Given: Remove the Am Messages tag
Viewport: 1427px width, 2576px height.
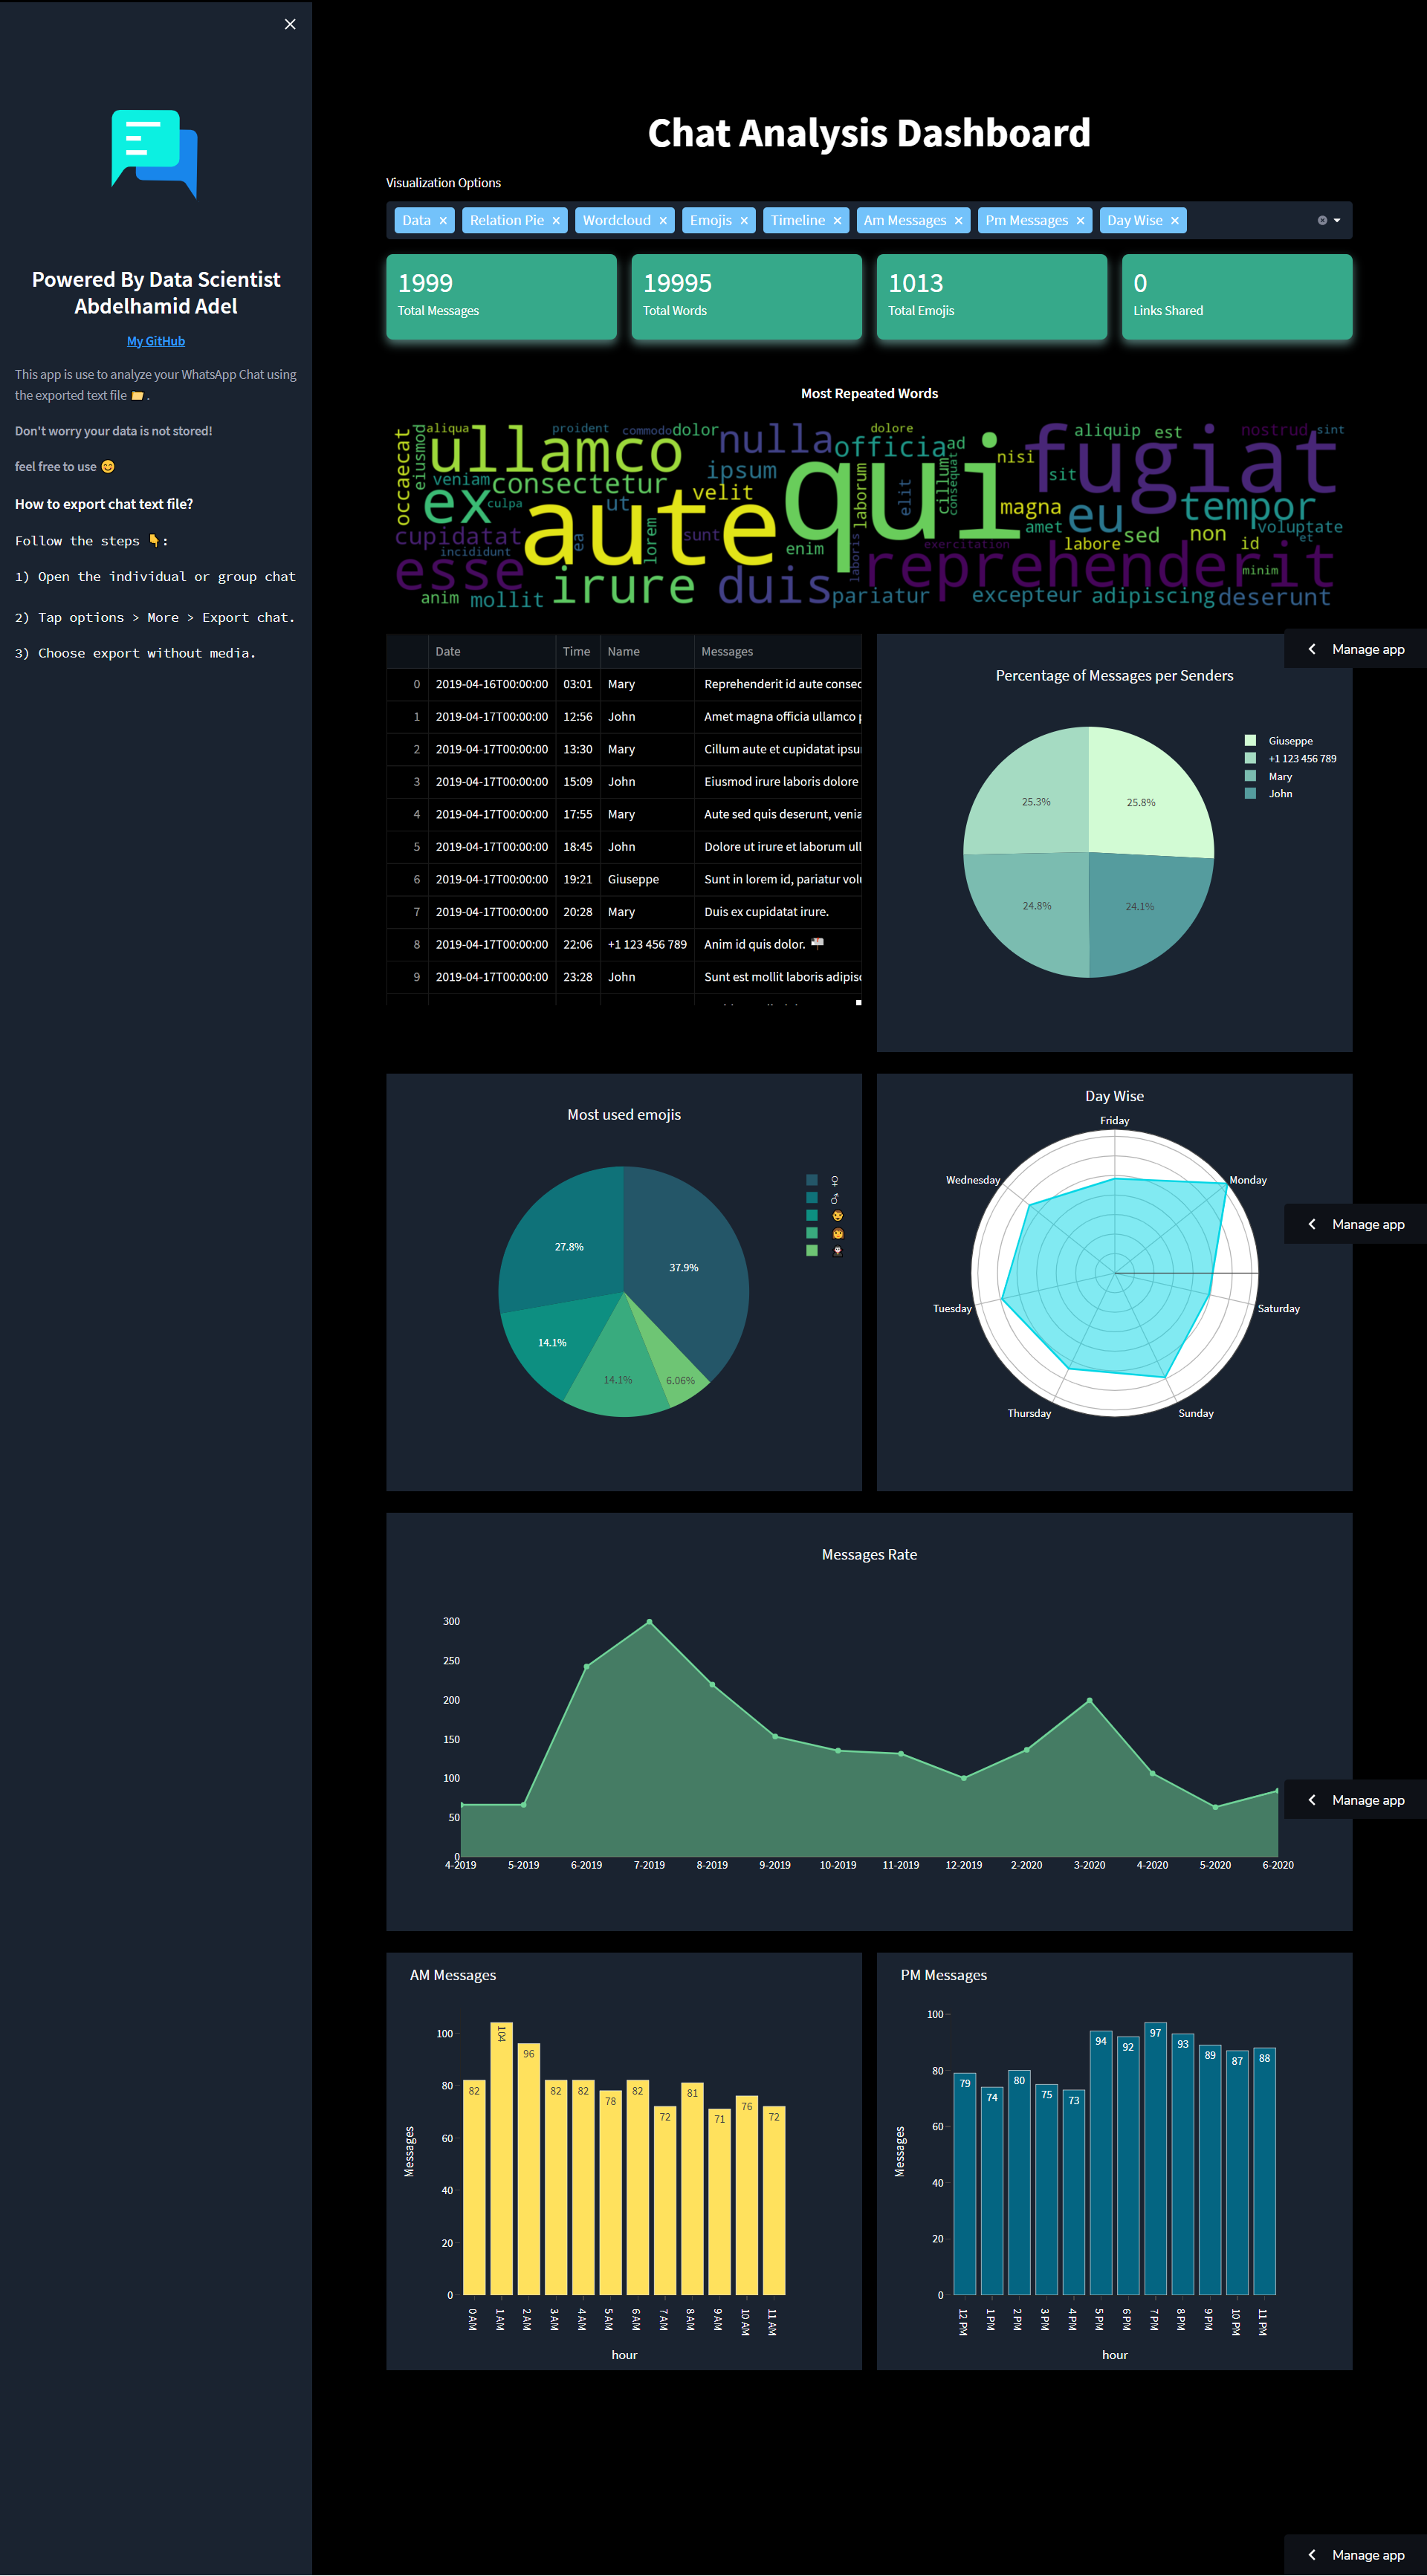Looking at the screenshot, I should (958, 220).
